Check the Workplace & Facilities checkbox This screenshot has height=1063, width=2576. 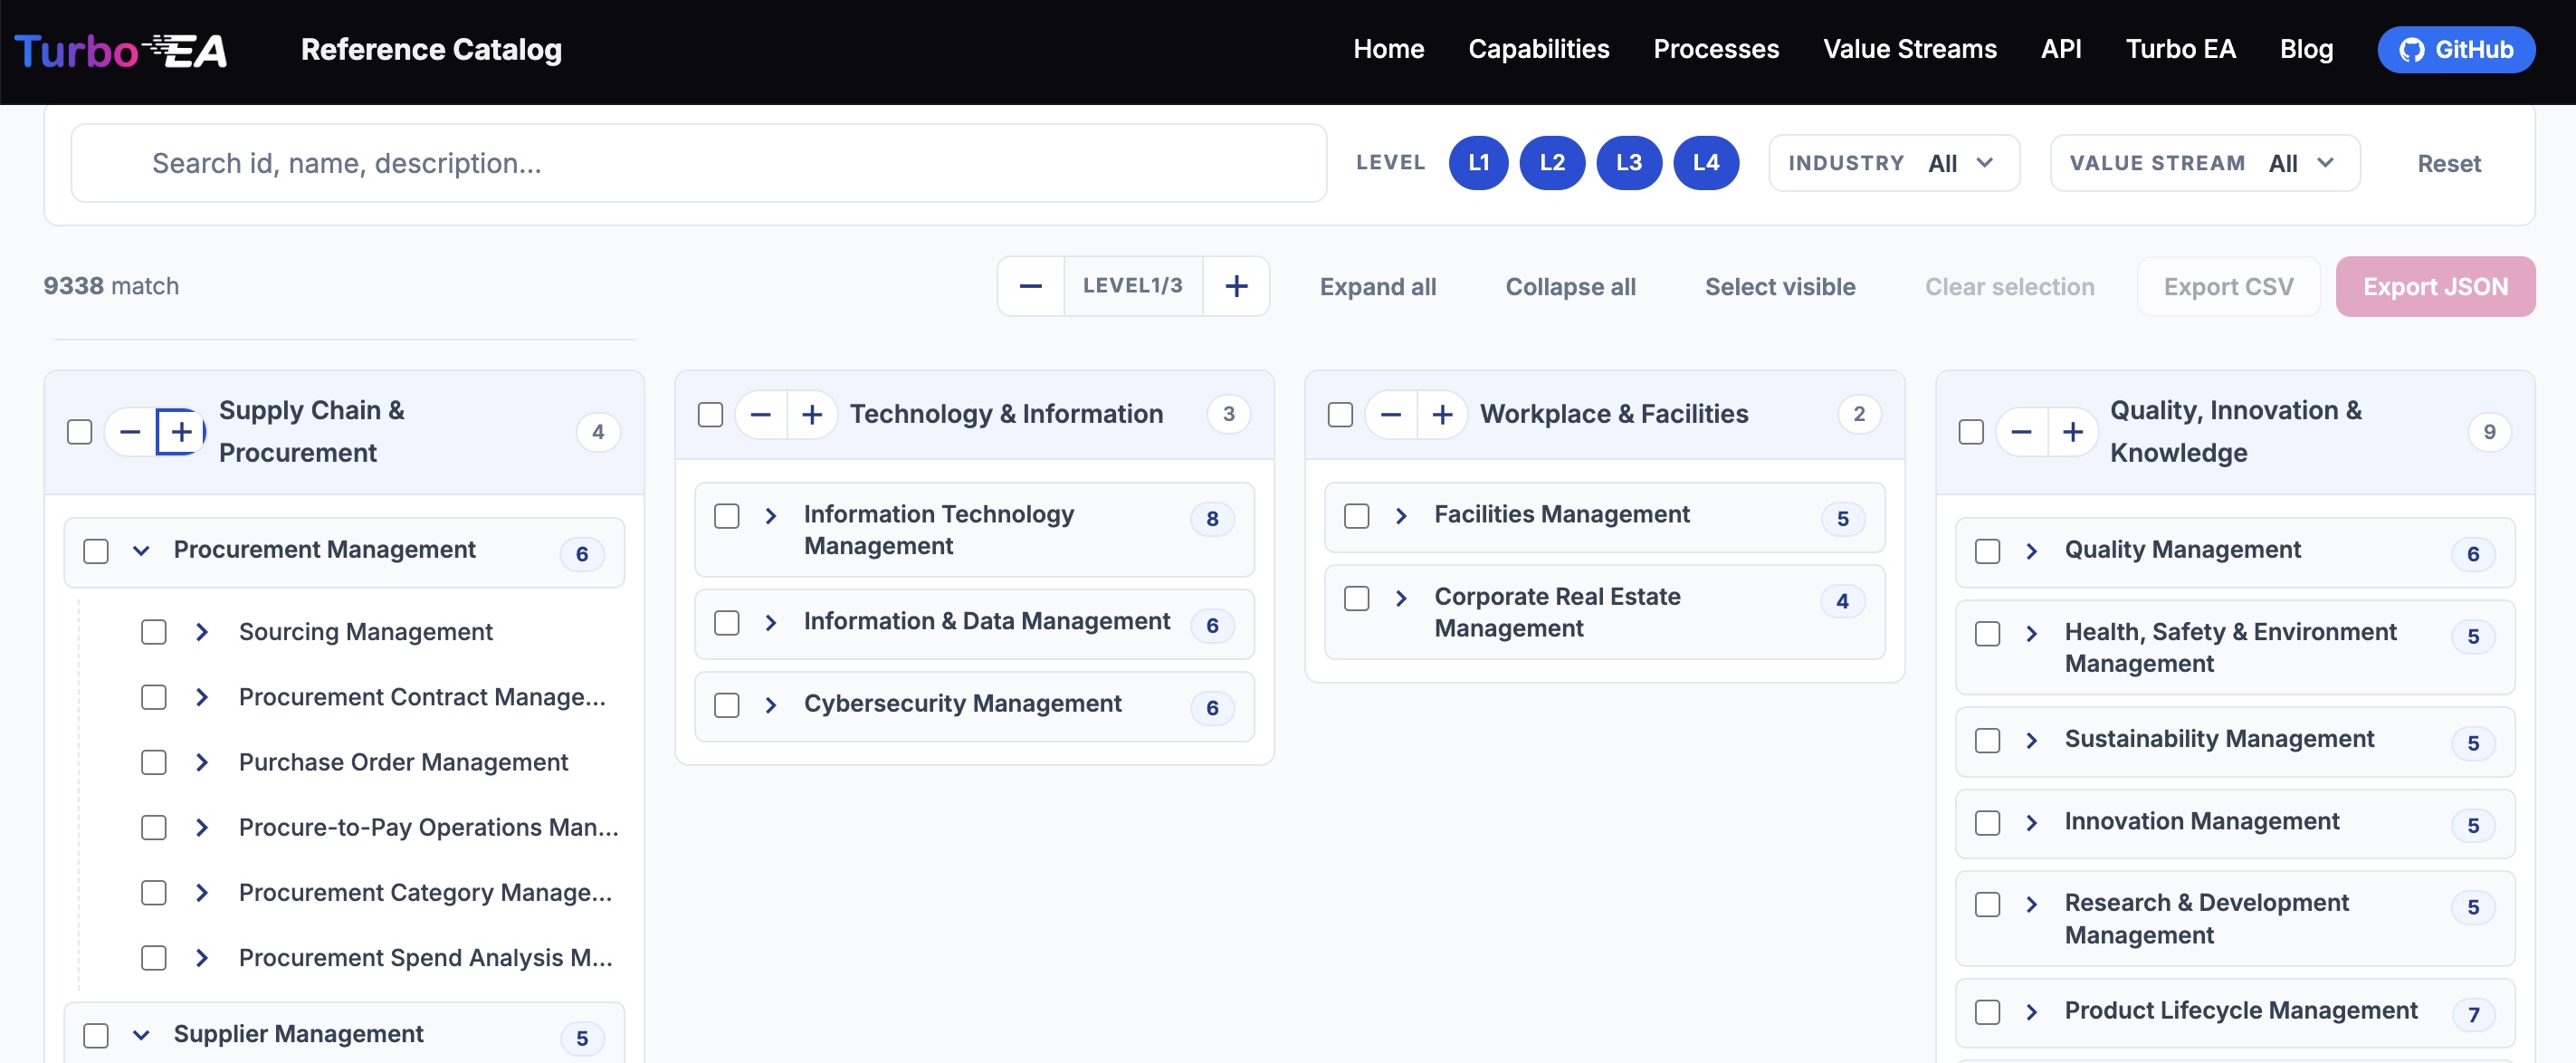[x=1340, y=414]
